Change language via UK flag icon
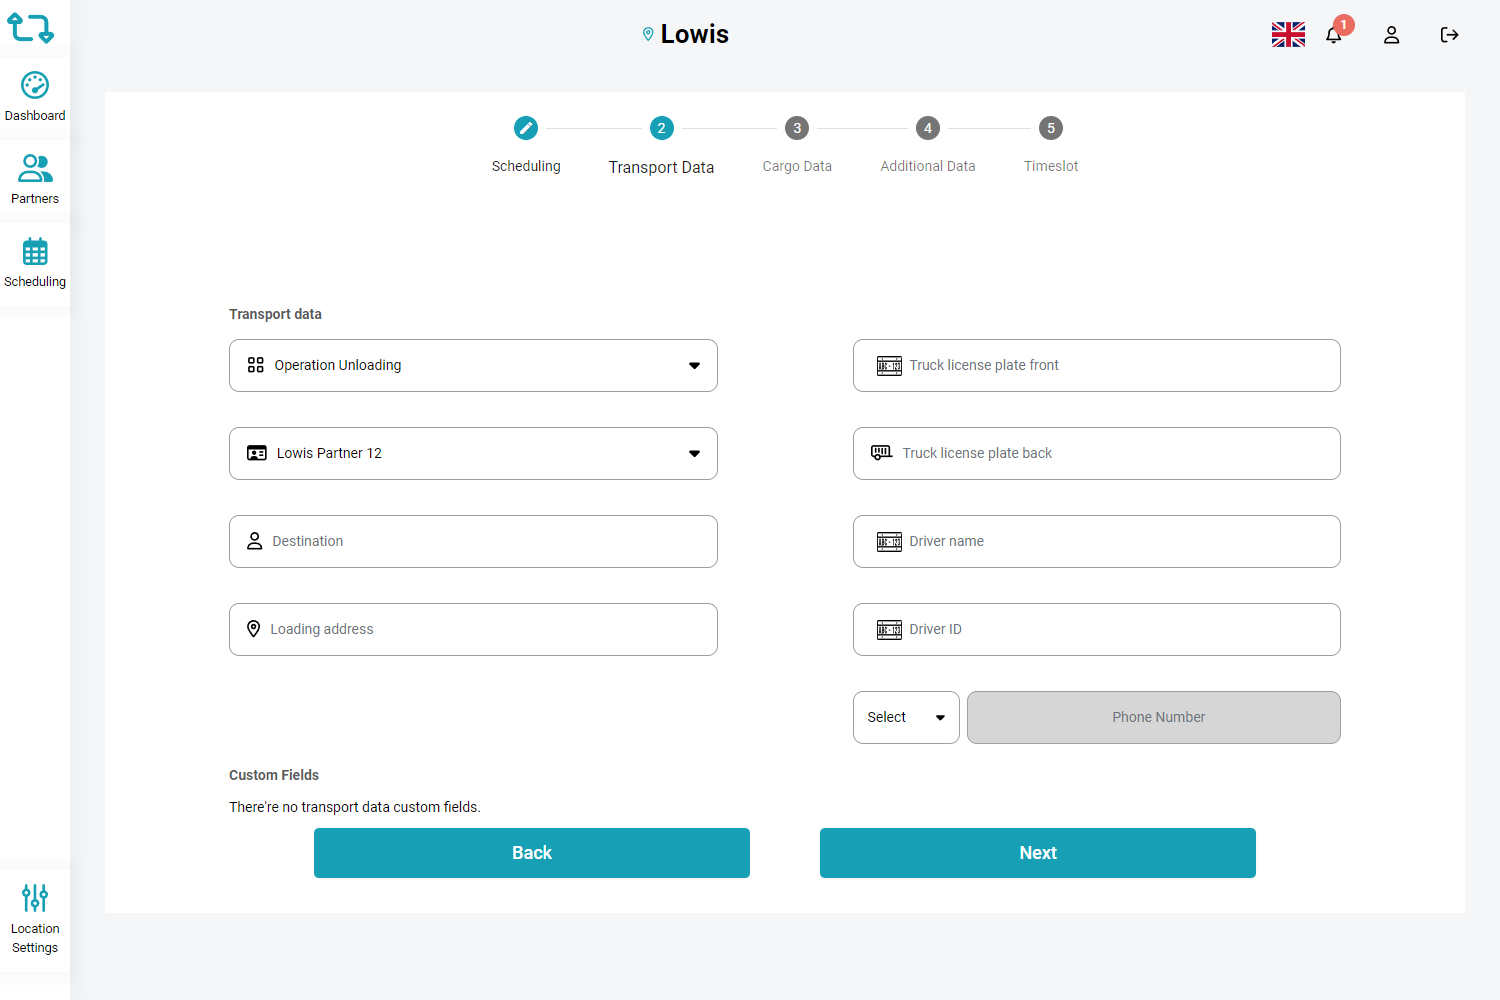The width and height of the screenshot is (1500, 1000). click(1288, 35)
